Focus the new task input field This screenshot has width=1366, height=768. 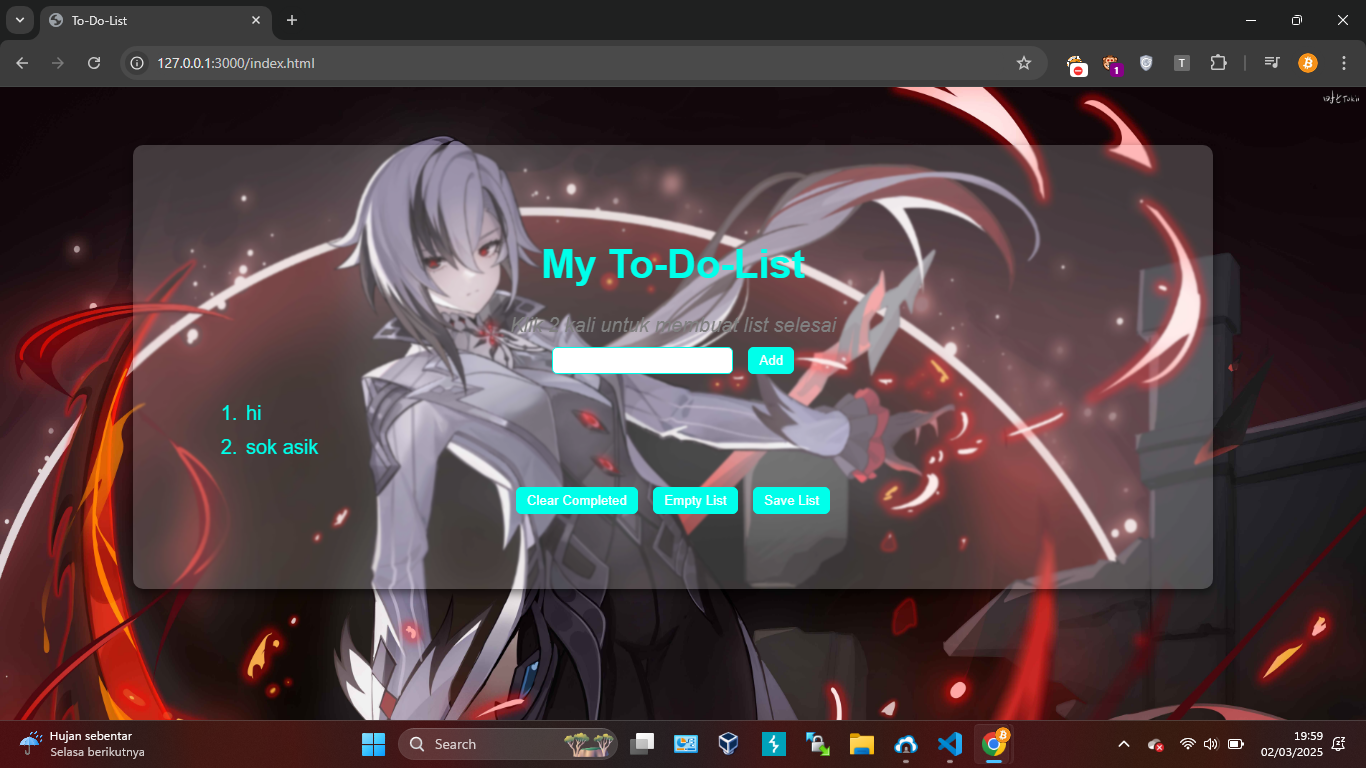(642, 361)
